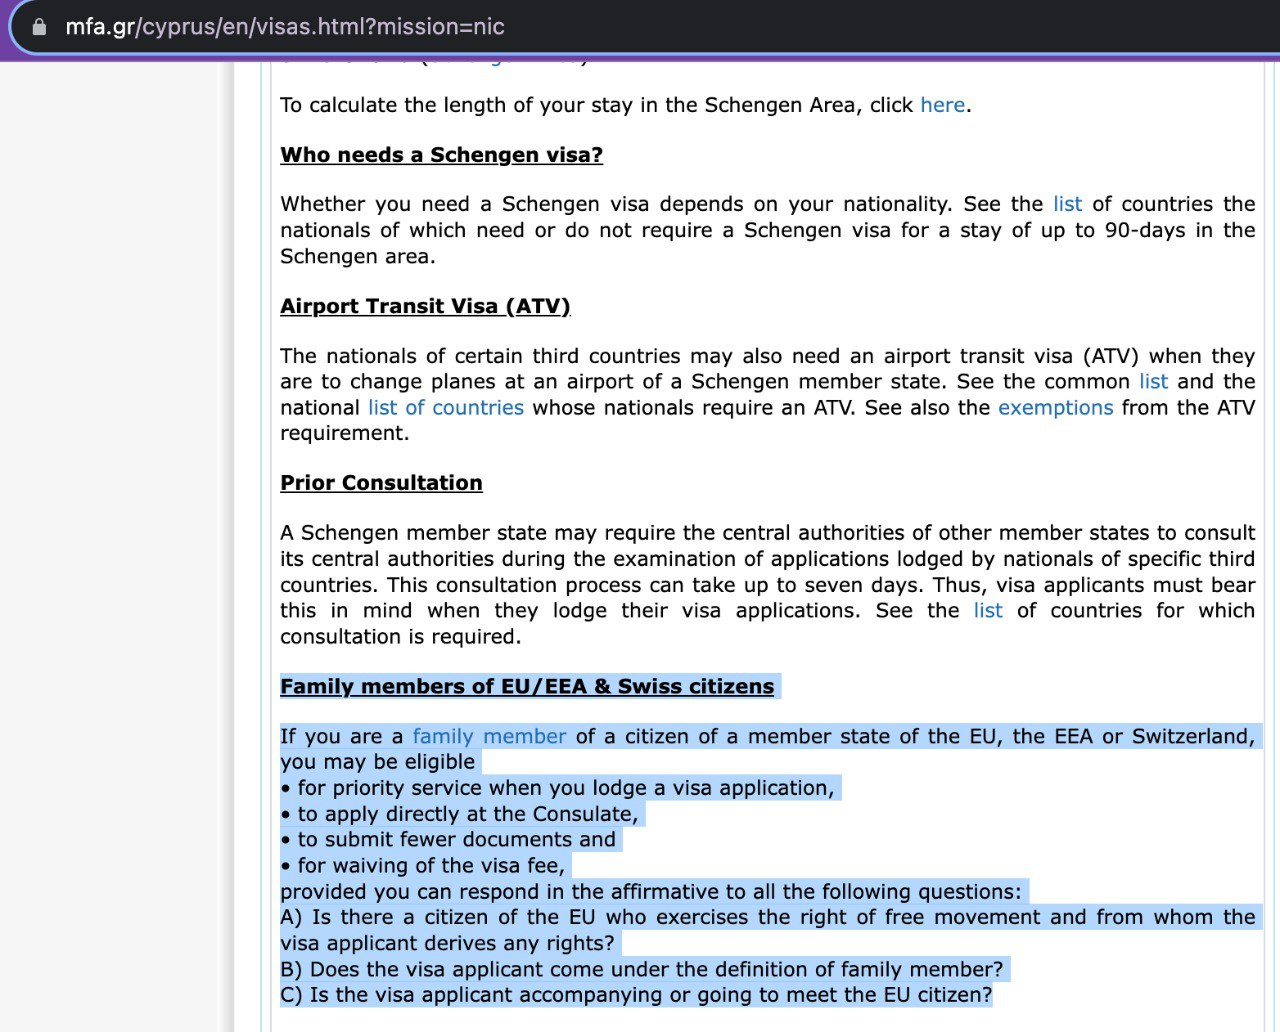Click the 'Airport Transit Visa (ATV)' heading
This screenshot has width=1280, height=1032.
click(x=425, y=307)
